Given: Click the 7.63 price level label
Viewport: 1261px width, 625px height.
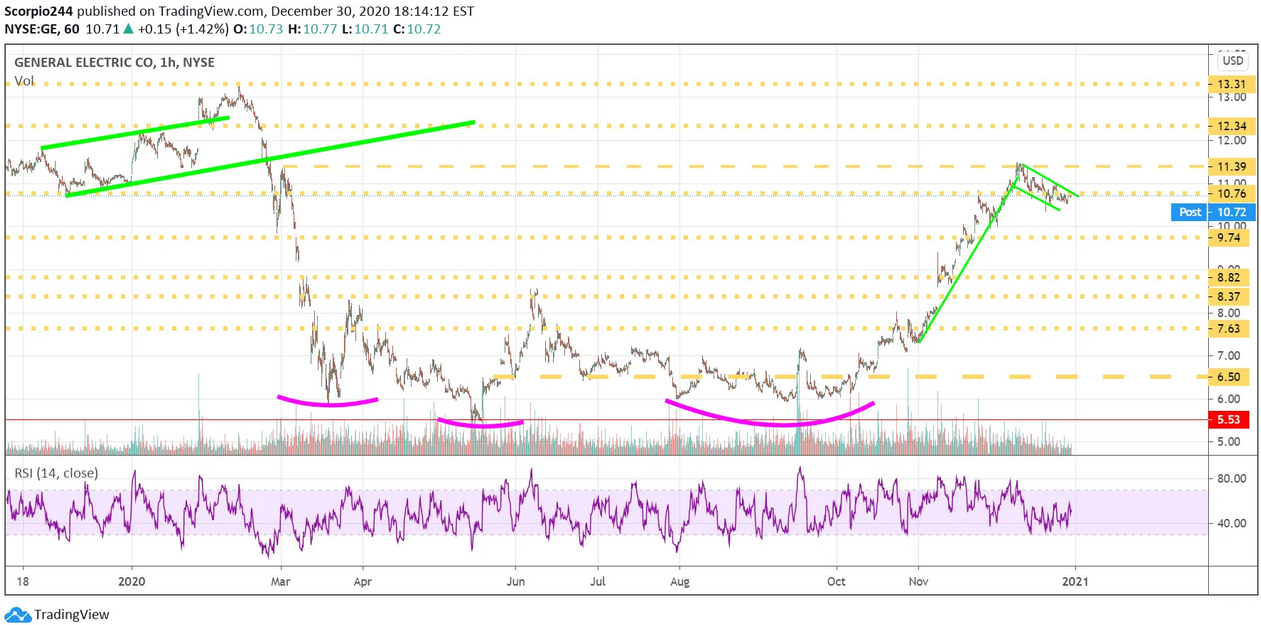Looking at the screenshot, I should coord(1229,328).
